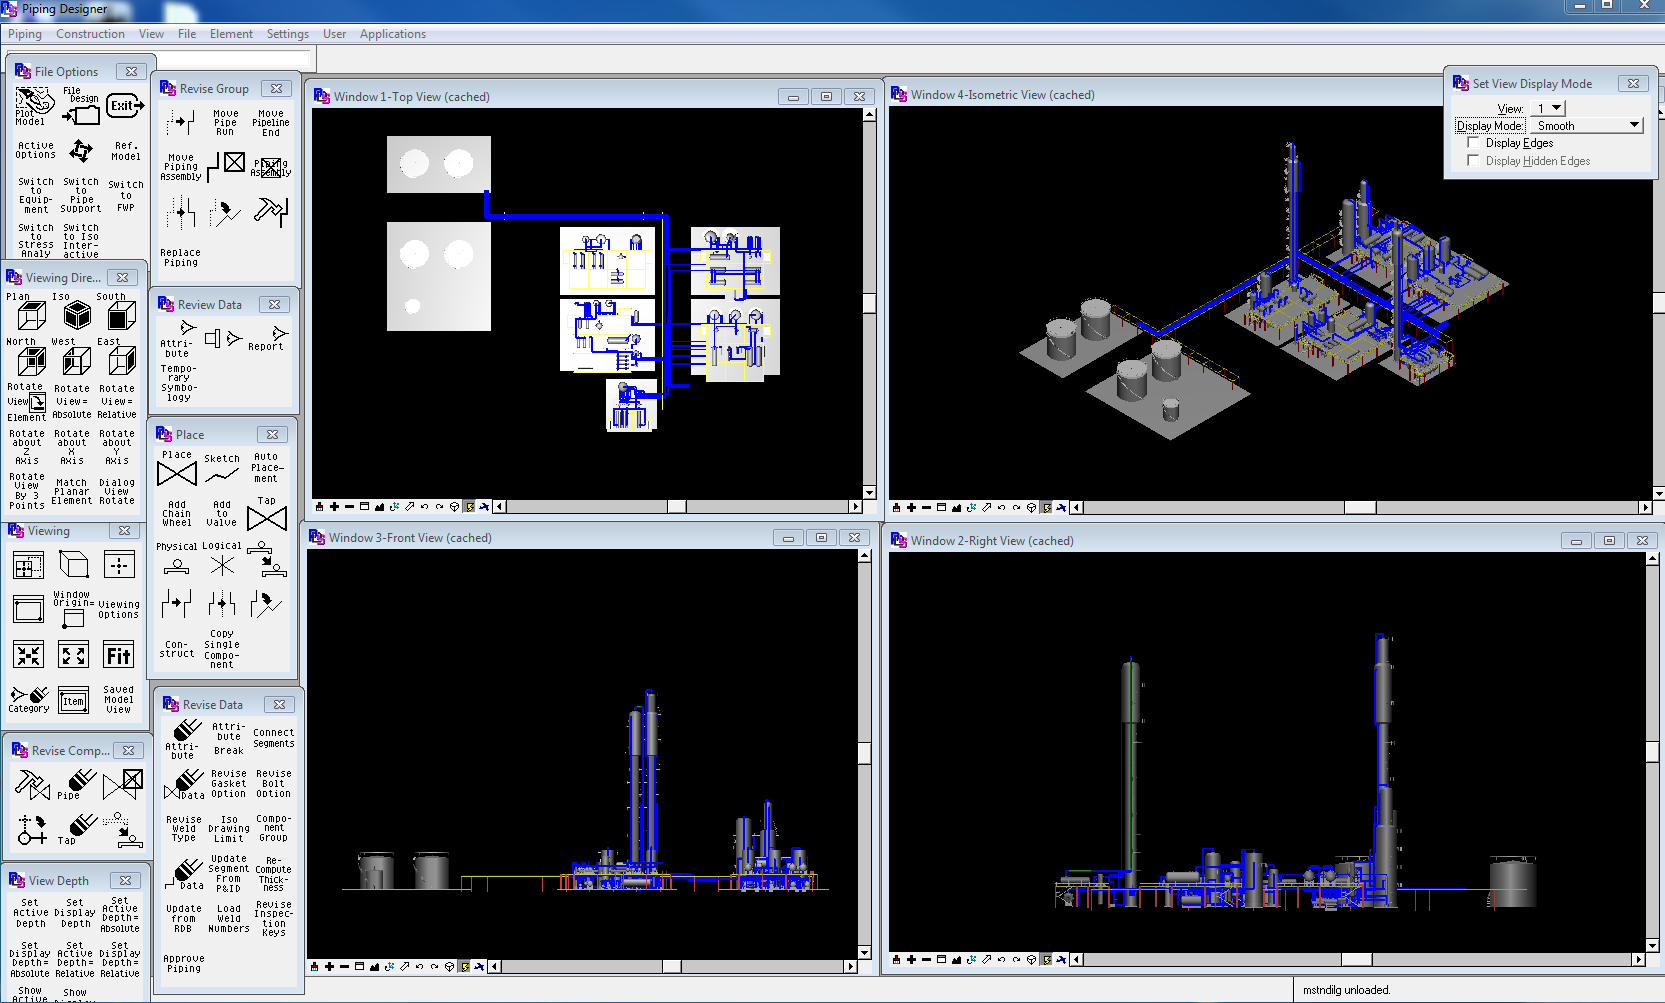Click the Sketch icon in Place panel
The width and height of the screenshot is (1665, 1003).
(x=222, y=468)
